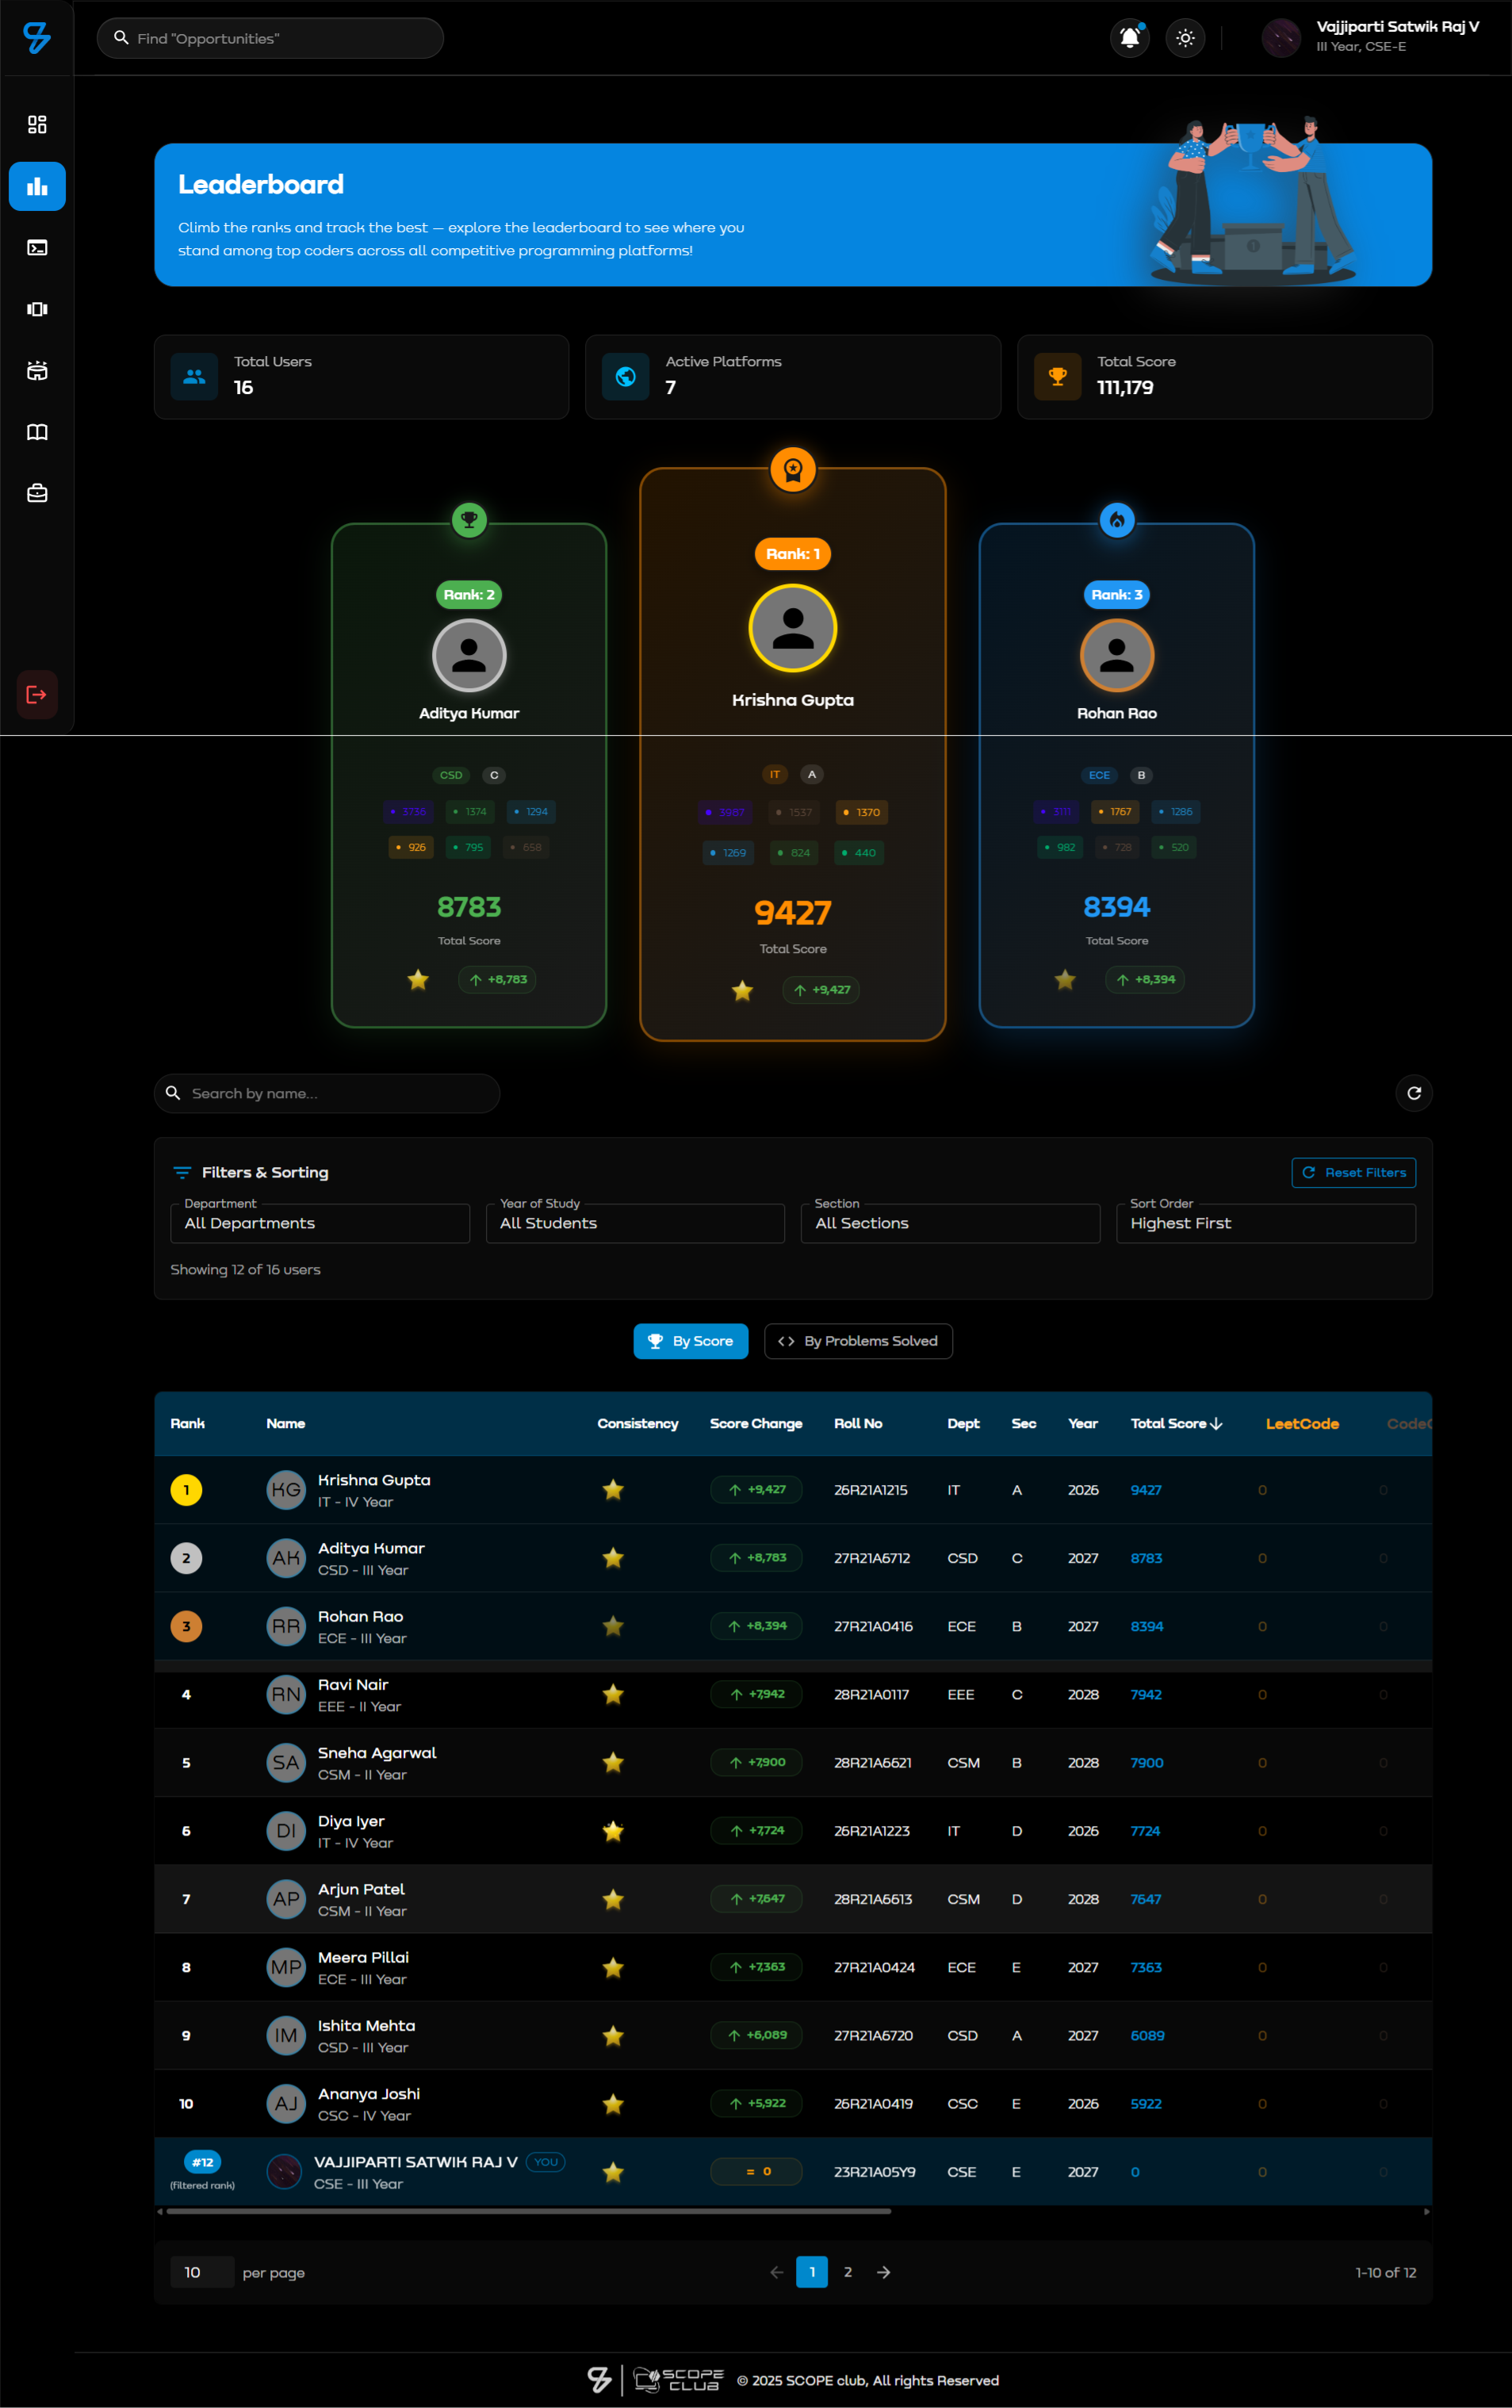Open notifications via the bell icon
The height and width of the screenshot is (2408, 1512).
point(1130,38)
